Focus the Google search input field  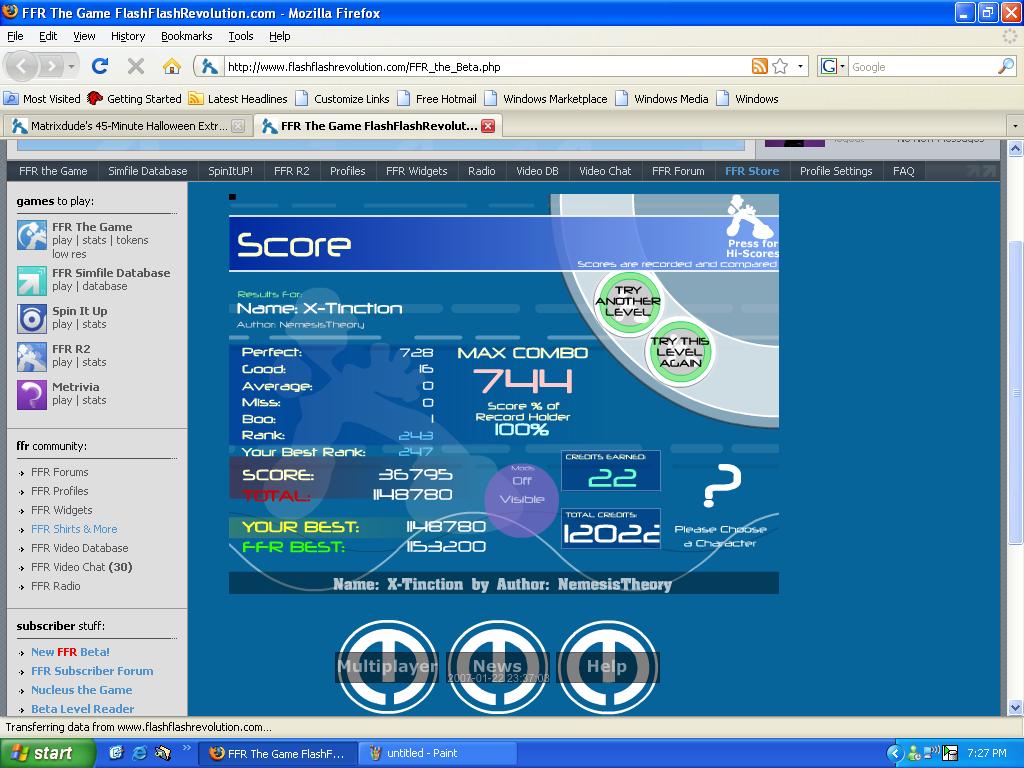923,67
